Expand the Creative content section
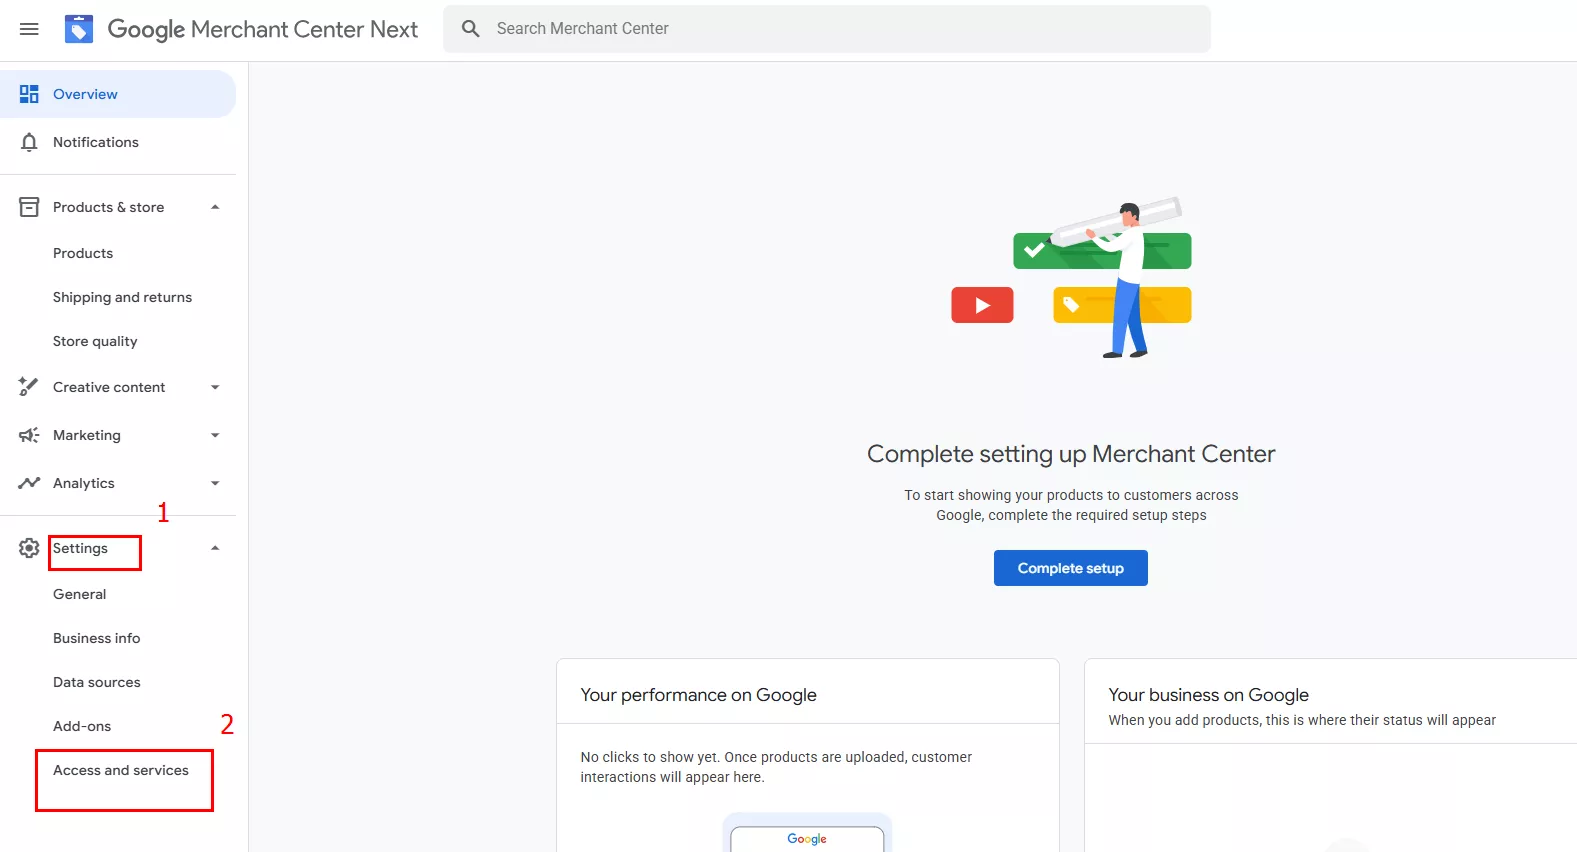Image resolution: width=1577 pixels, height=852 pixels. (x=215, y=387)
